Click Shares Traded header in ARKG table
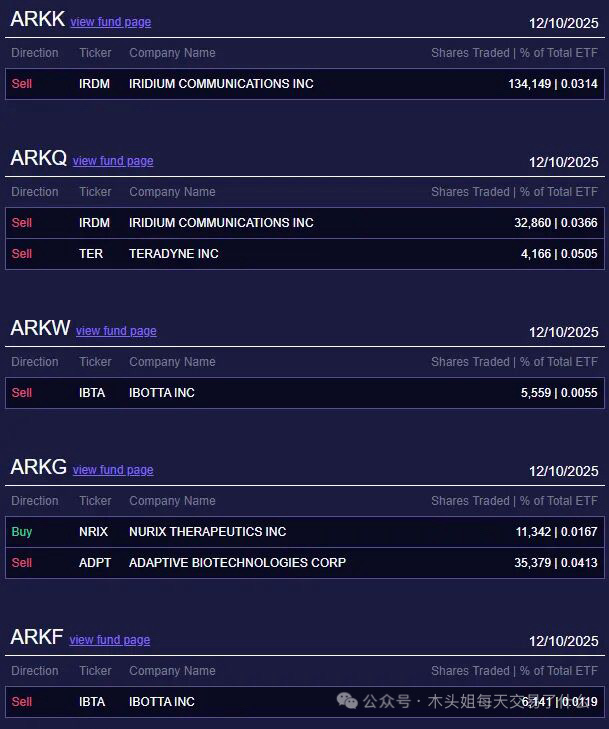The image size is (609, 729). [x=470, y=501]
